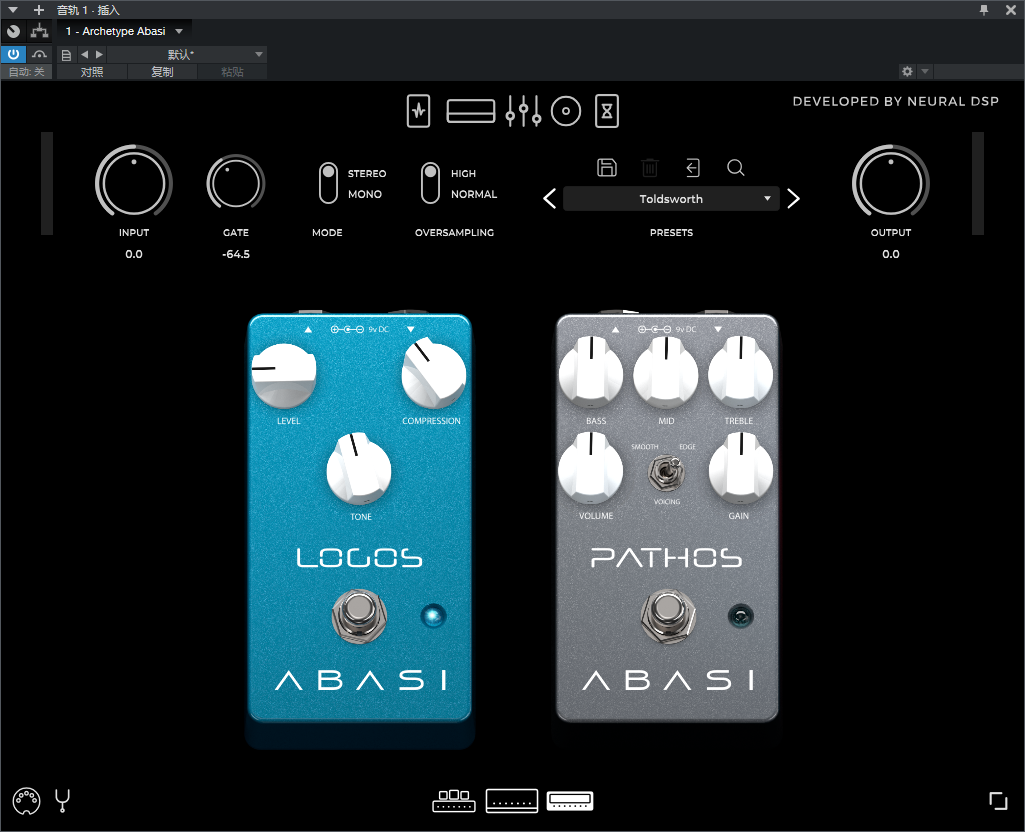Open the 默认 host preset dropdown
Viewport: 1025px width, 832px height.
[x=186, y=54]
